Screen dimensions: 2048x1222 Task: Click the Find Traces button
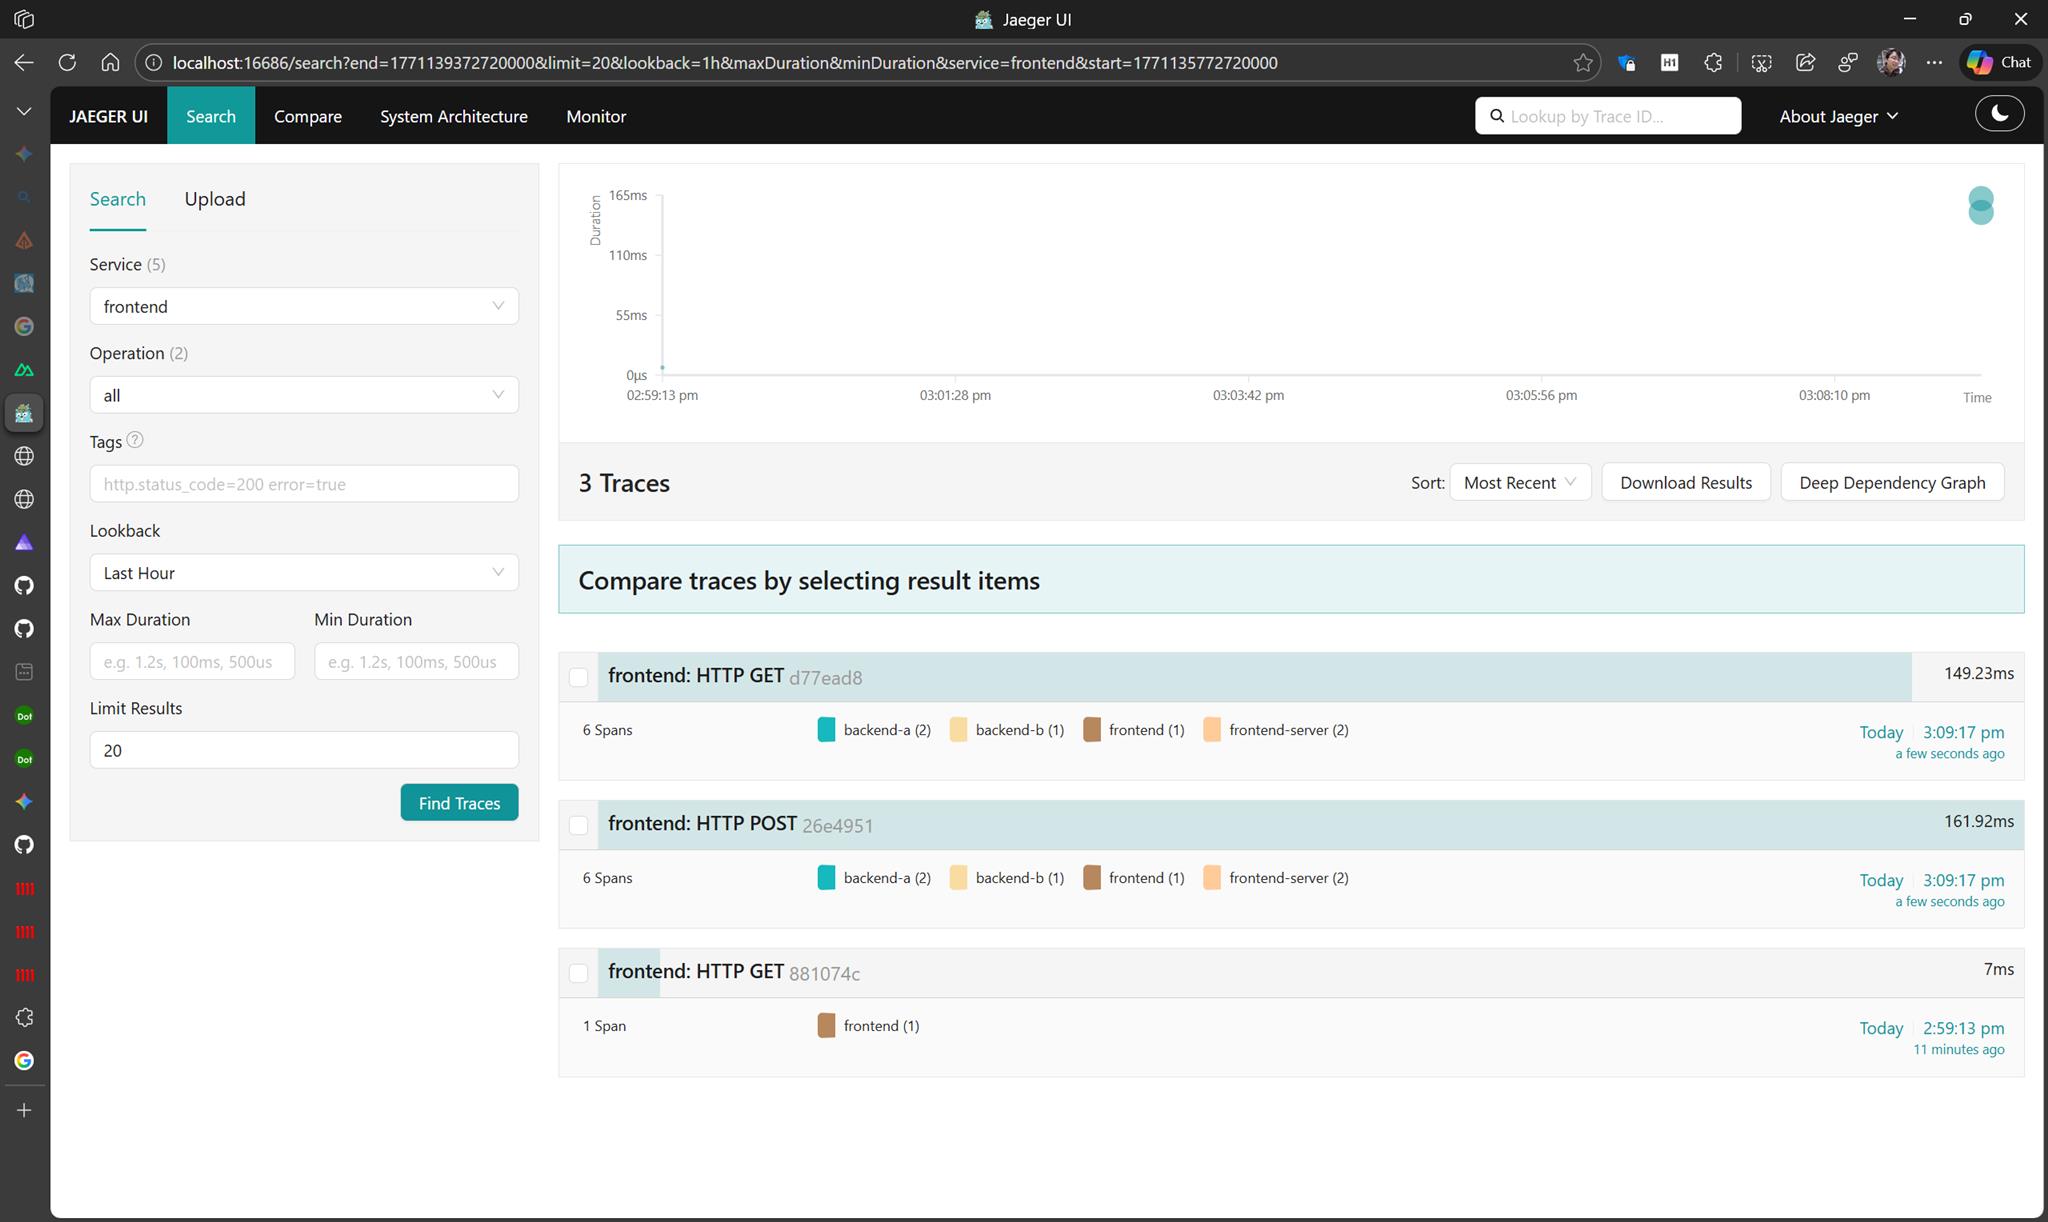459,803
